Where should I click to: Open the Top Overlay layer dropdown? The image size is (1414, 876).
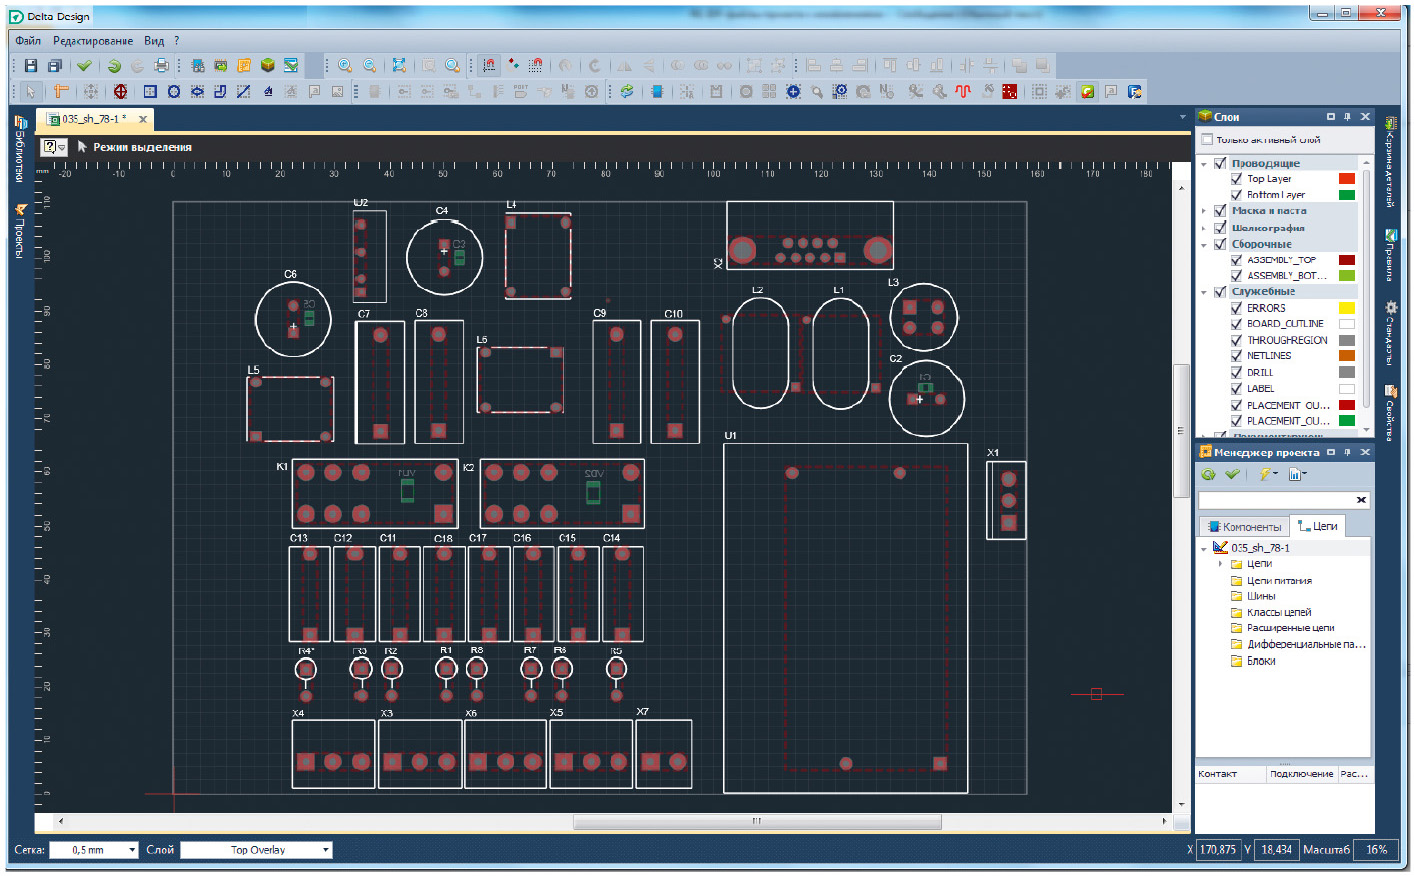pos(325,851)
